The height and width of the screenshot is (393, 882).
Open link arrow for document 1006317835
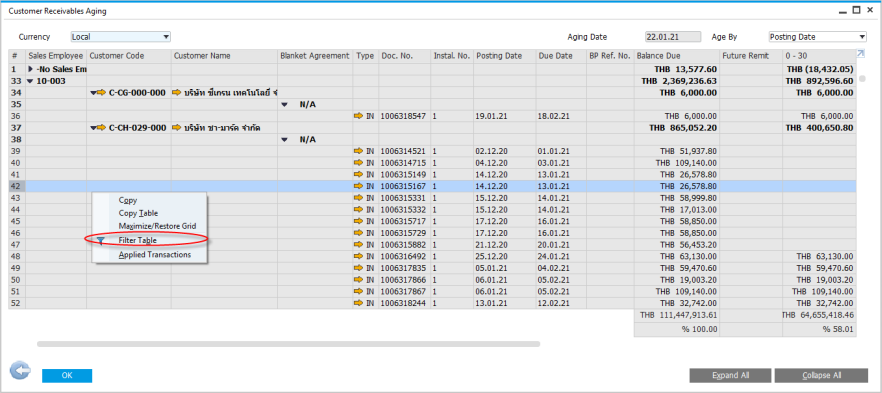point(358,268)
